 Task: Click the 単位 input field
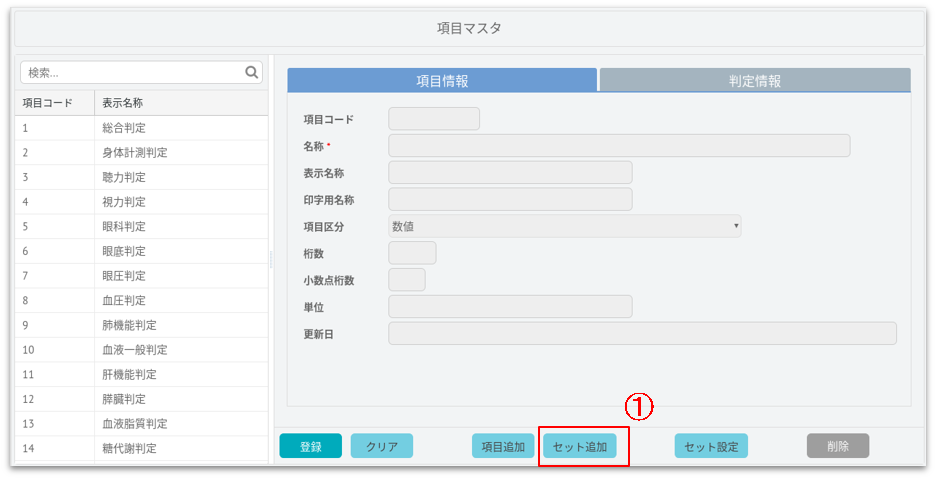pyautogui.click(x=510, y=307)
